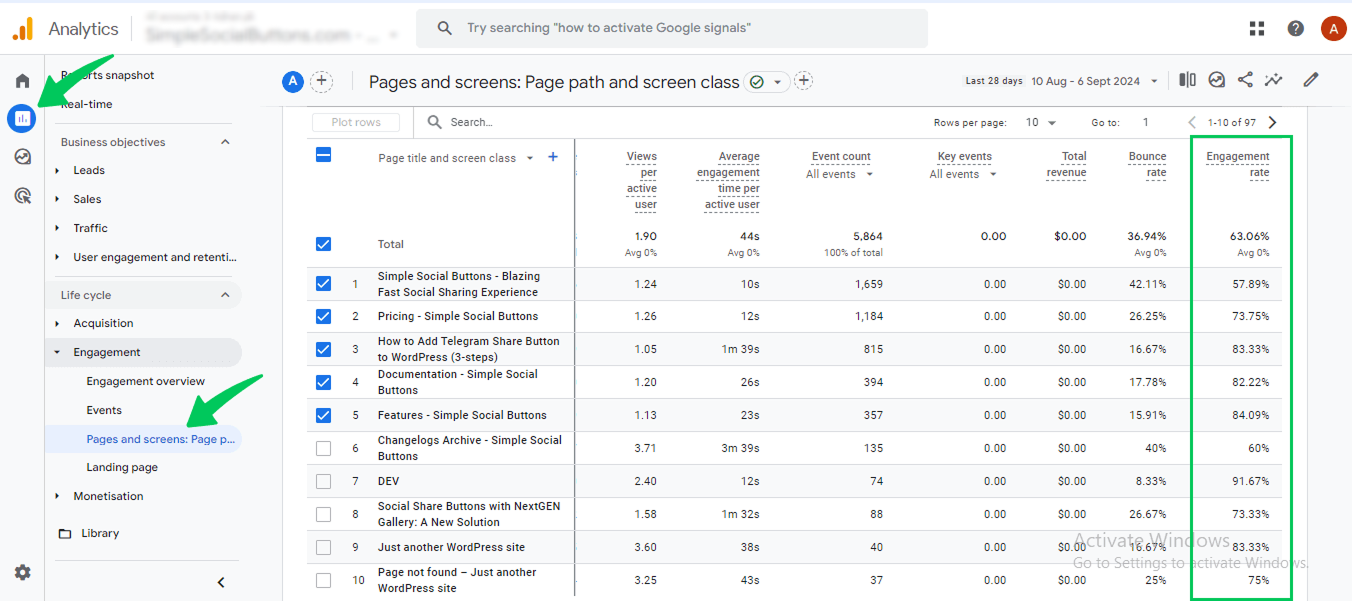This screenshot has width=1352, height=601.
Task: Open the Advertising icon in the left rail
Action: [x=22, y=195]
